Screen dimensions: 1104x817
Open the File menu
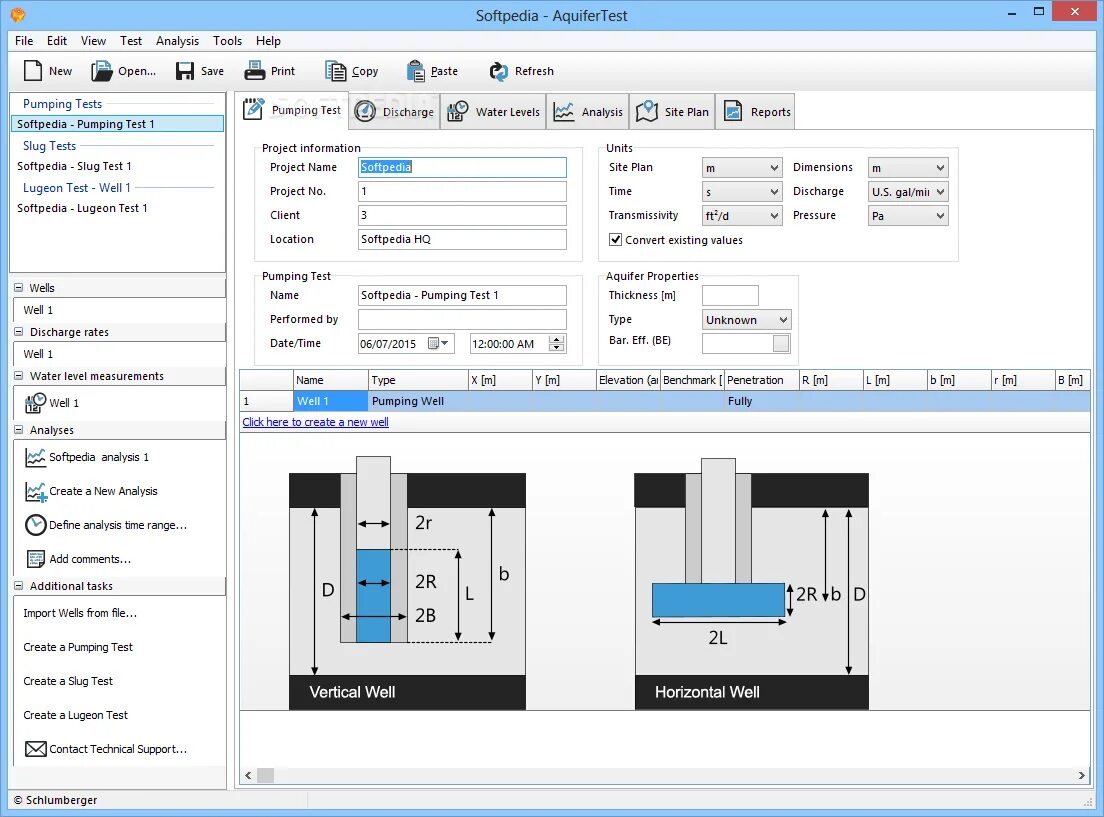(x=24, y=41)
